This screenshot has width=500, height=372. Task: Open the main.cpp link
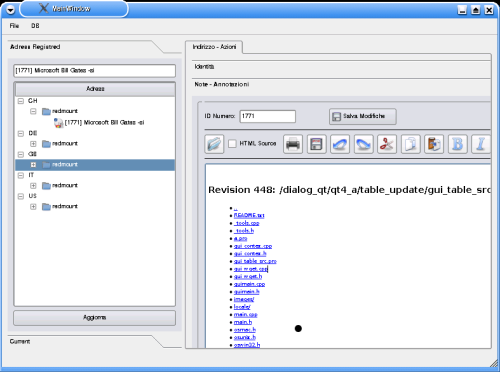point(246,314)
